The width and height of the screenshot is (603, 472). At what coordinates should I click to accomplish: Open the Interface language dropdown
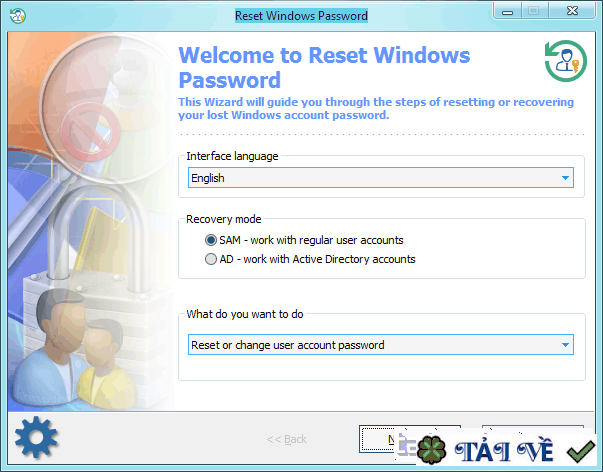click(381, 178)
